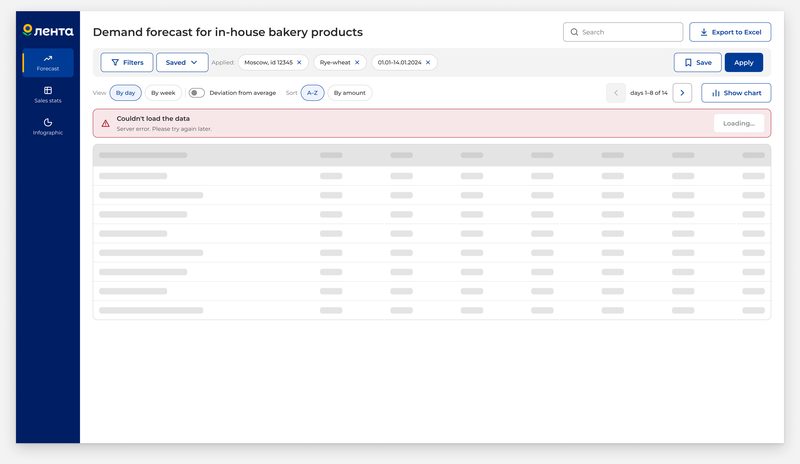
Task: Open the Forecast section in sidebar
Action: [x=48, y=62]
